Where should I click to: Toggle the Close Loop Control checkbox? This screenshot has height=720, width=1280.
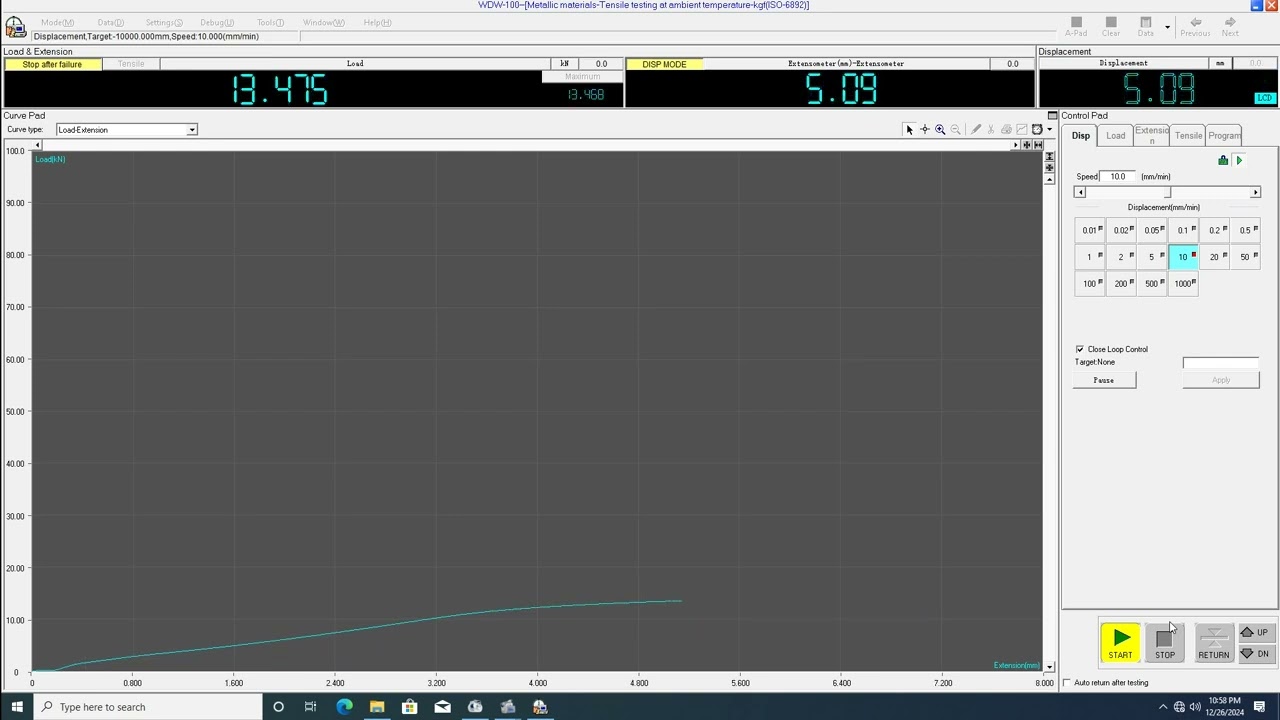[x=1080, y=349]
